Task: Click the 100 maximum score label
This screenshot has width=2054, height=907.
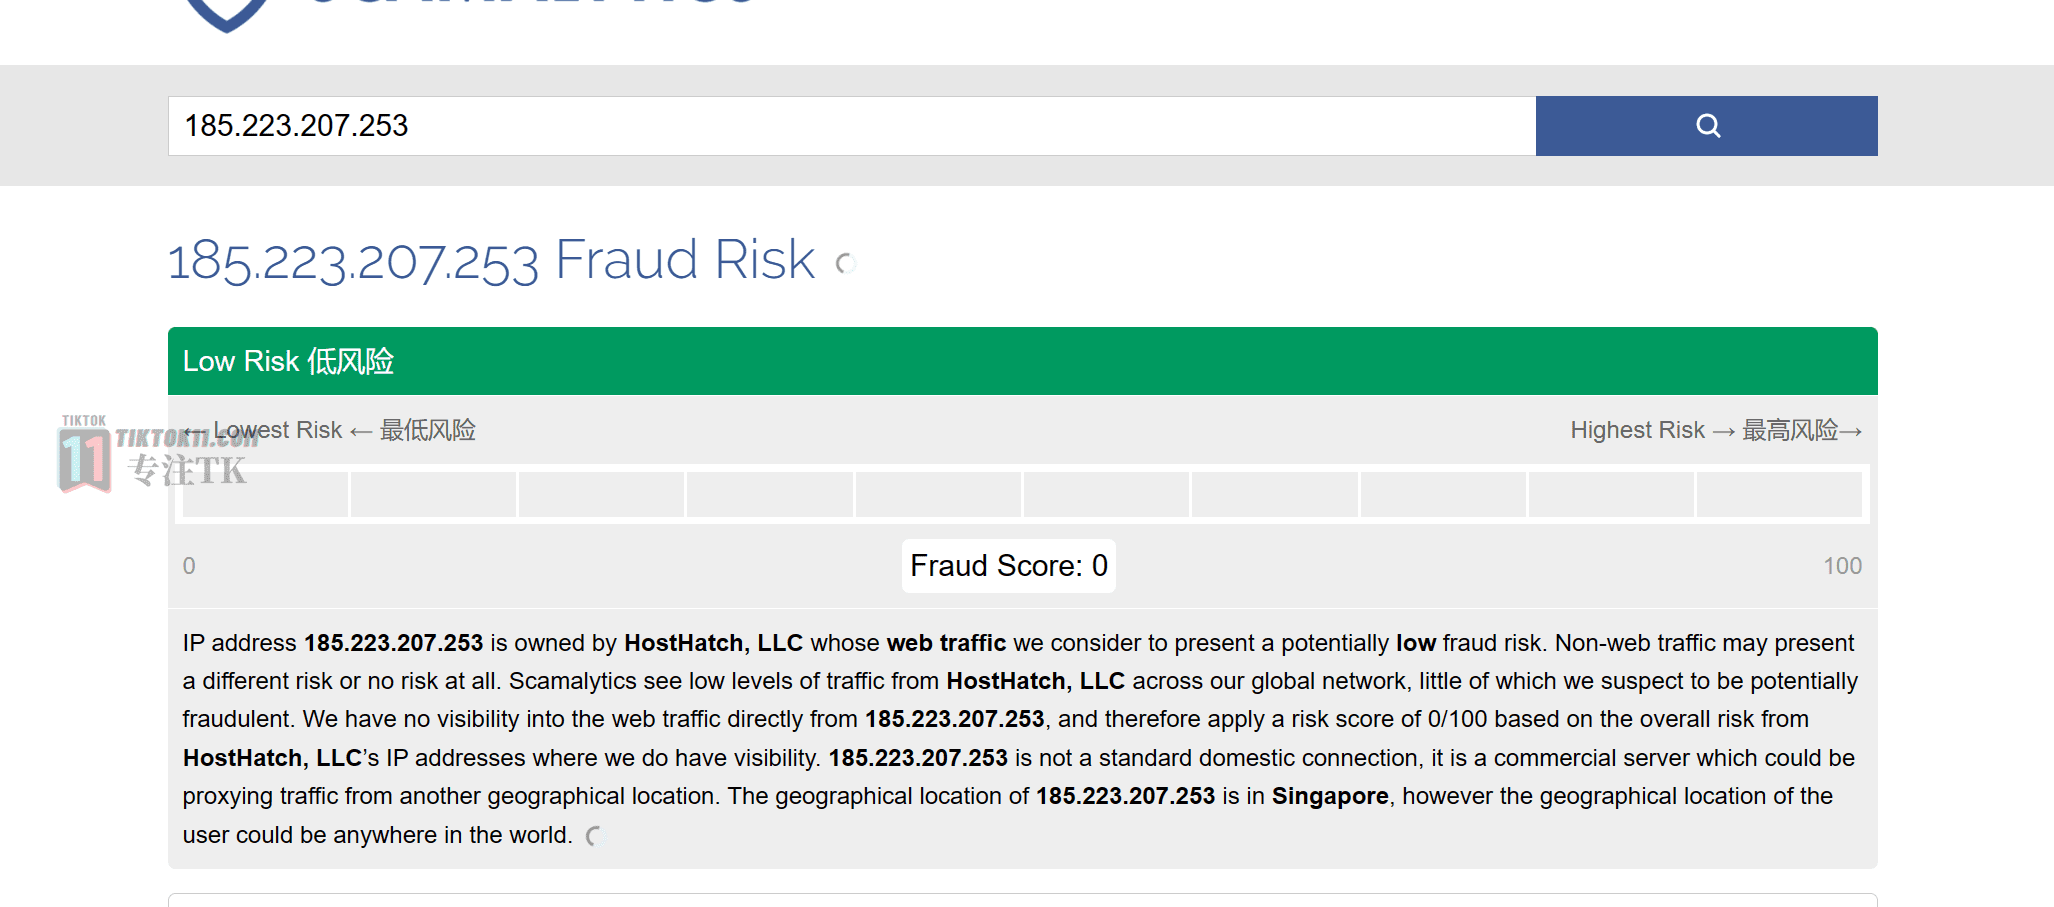Action: (x=1842, y=566)
